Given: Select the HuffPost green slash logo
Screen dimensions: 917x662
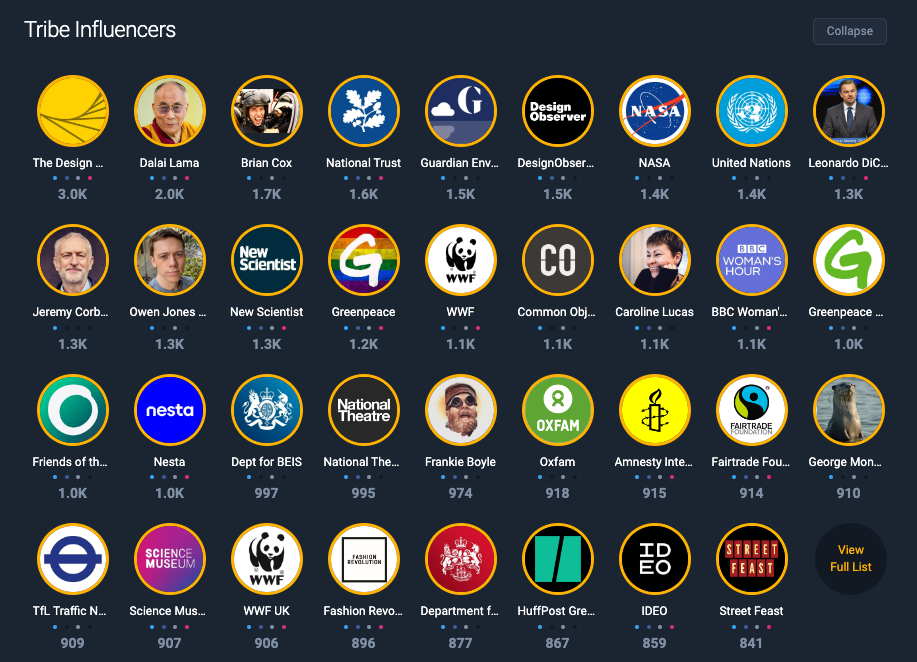Looking at the screenshot, I should [x=557, y=559].
